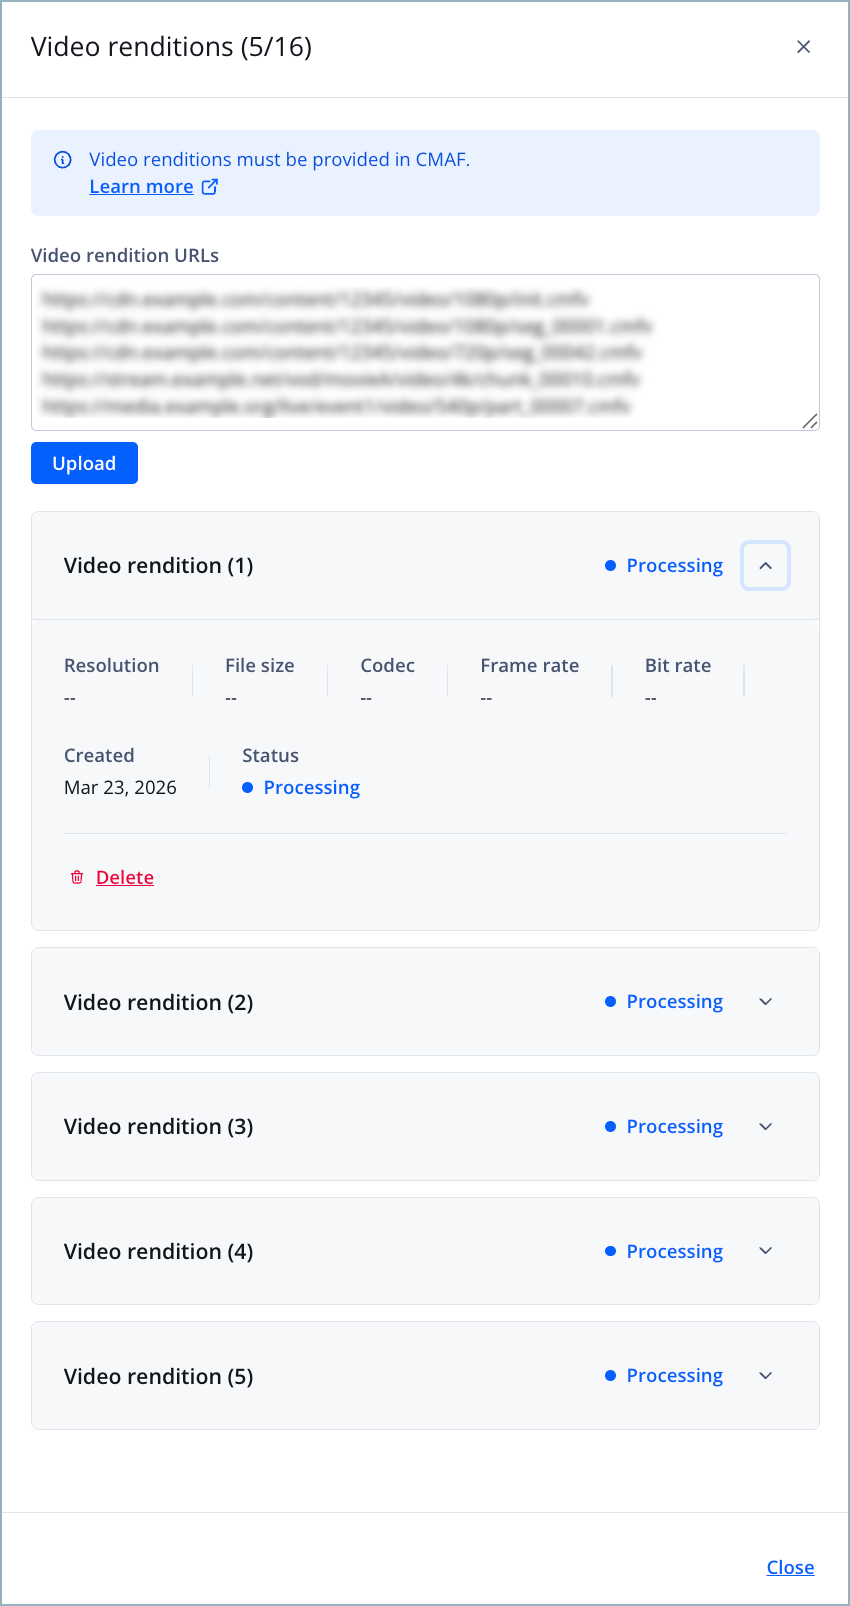
Task: Click the Video rendition URLs label
Action: click(x=125, y=256)
